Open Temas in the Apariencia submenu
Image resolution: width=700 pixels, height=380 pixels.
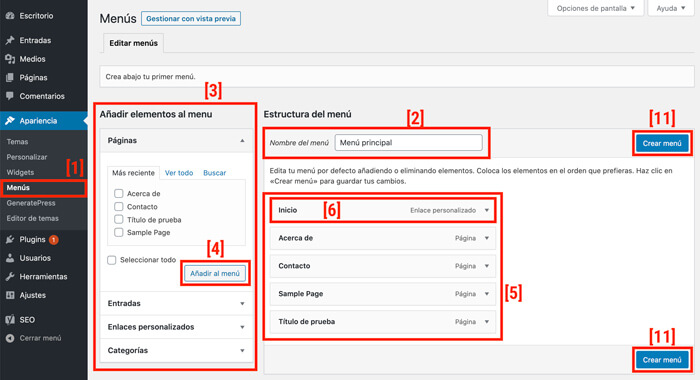[x=17, y=142]
